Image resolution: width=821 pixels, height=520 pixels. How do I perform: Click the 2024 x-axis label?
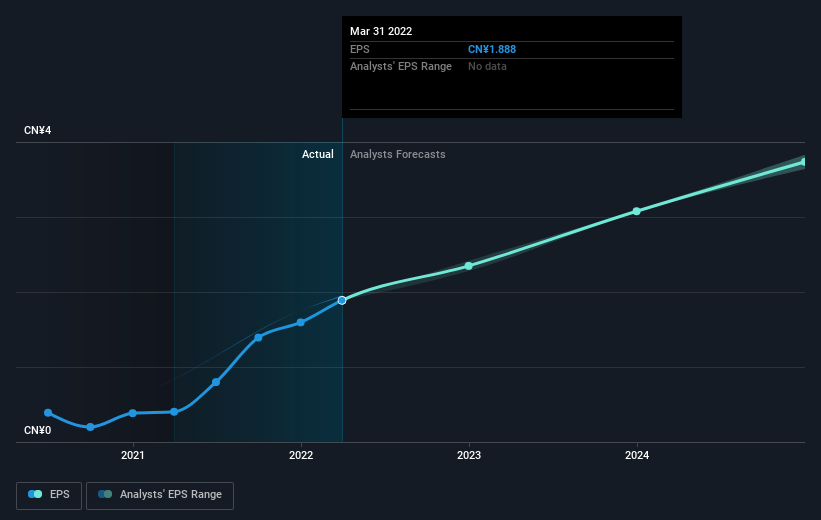[636, 456]
